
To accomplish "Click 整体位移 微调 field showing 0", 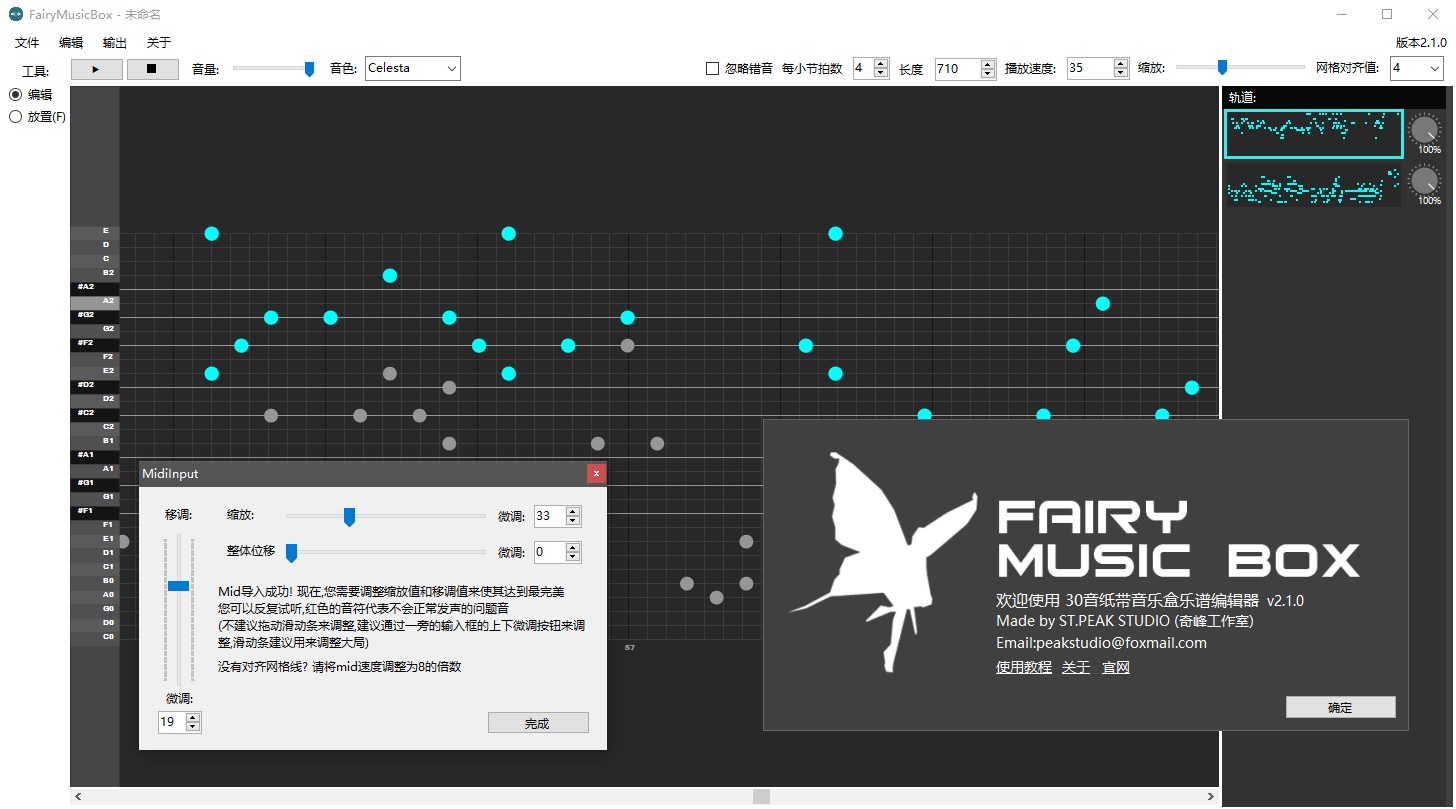I will click(x=549, y=552).
